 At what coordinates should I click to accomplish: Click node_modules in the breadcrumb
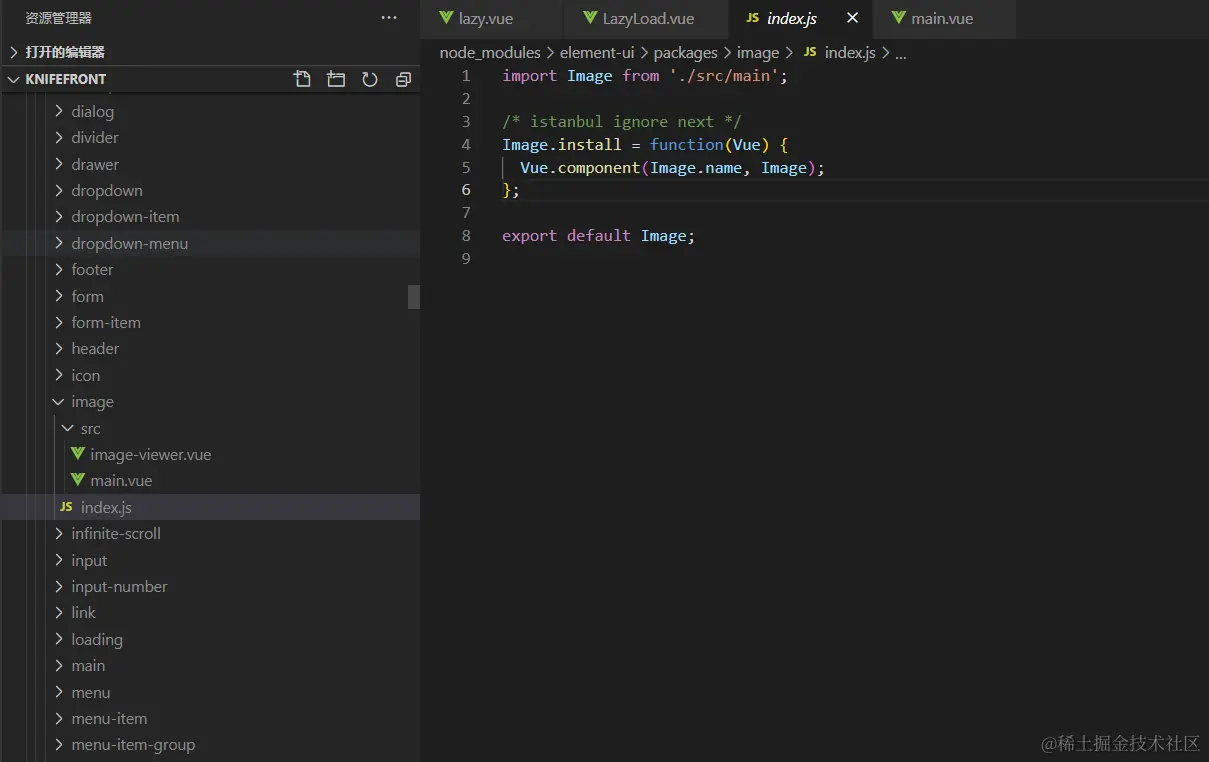tap(490, 52)
